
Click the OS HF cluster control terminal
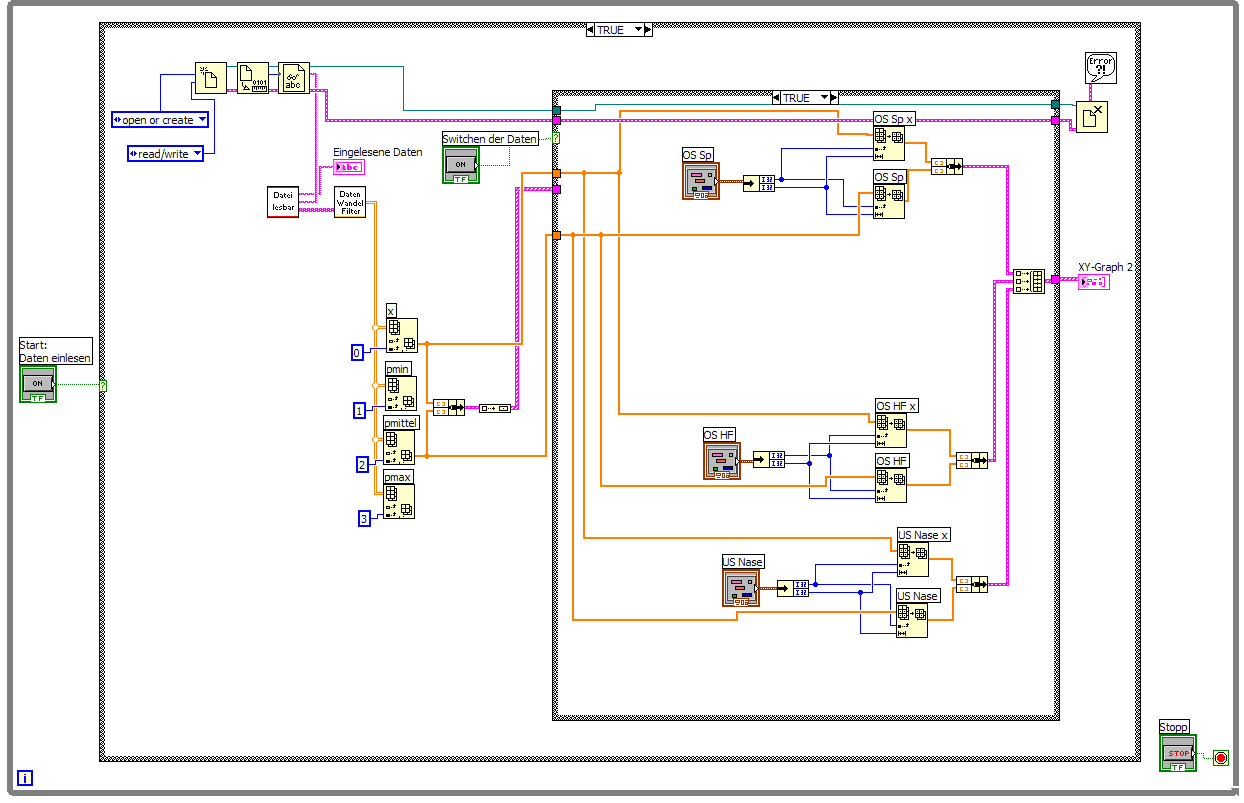click(722, 461)
